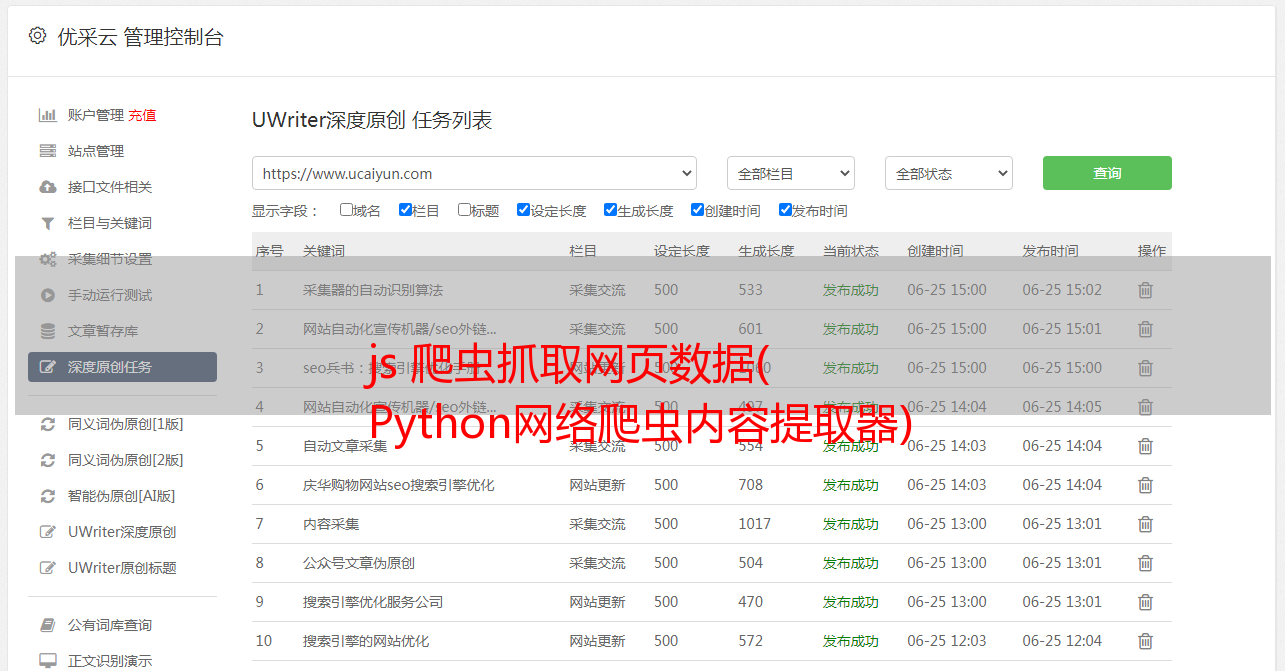
Task: Click the red 充值 link
Action: coord(142,115)
